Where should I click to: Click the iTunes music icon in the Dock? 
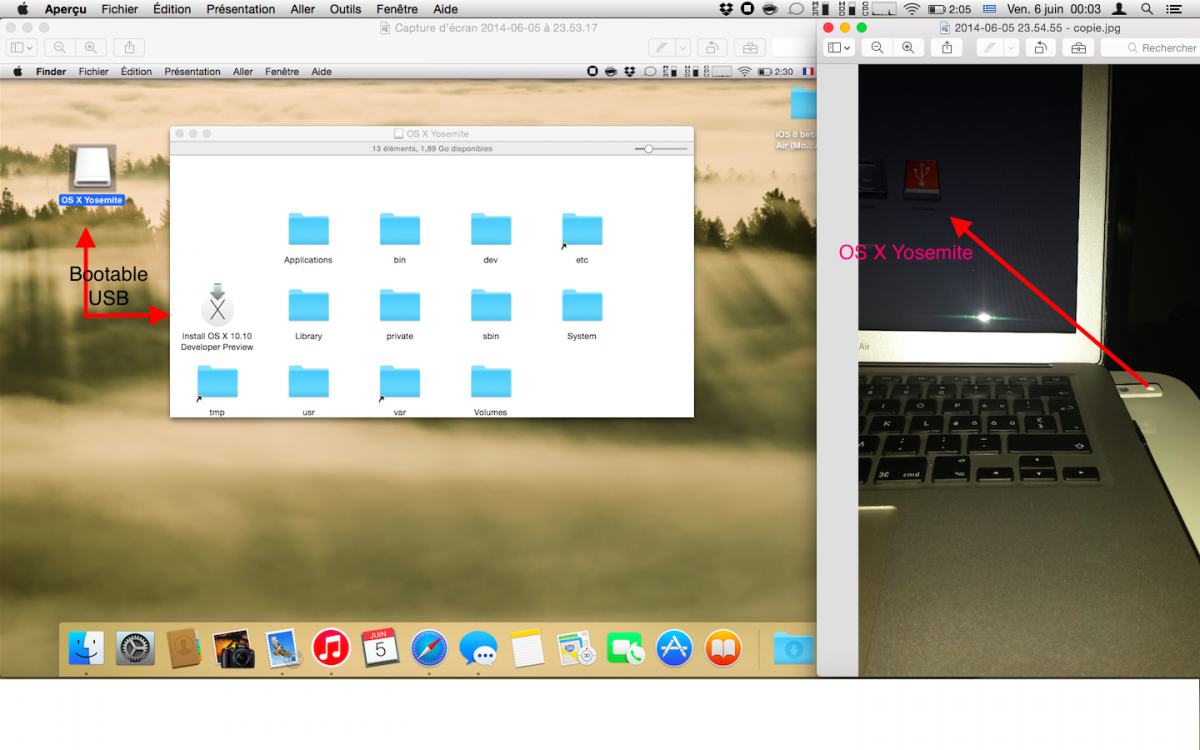pos(331,649)
